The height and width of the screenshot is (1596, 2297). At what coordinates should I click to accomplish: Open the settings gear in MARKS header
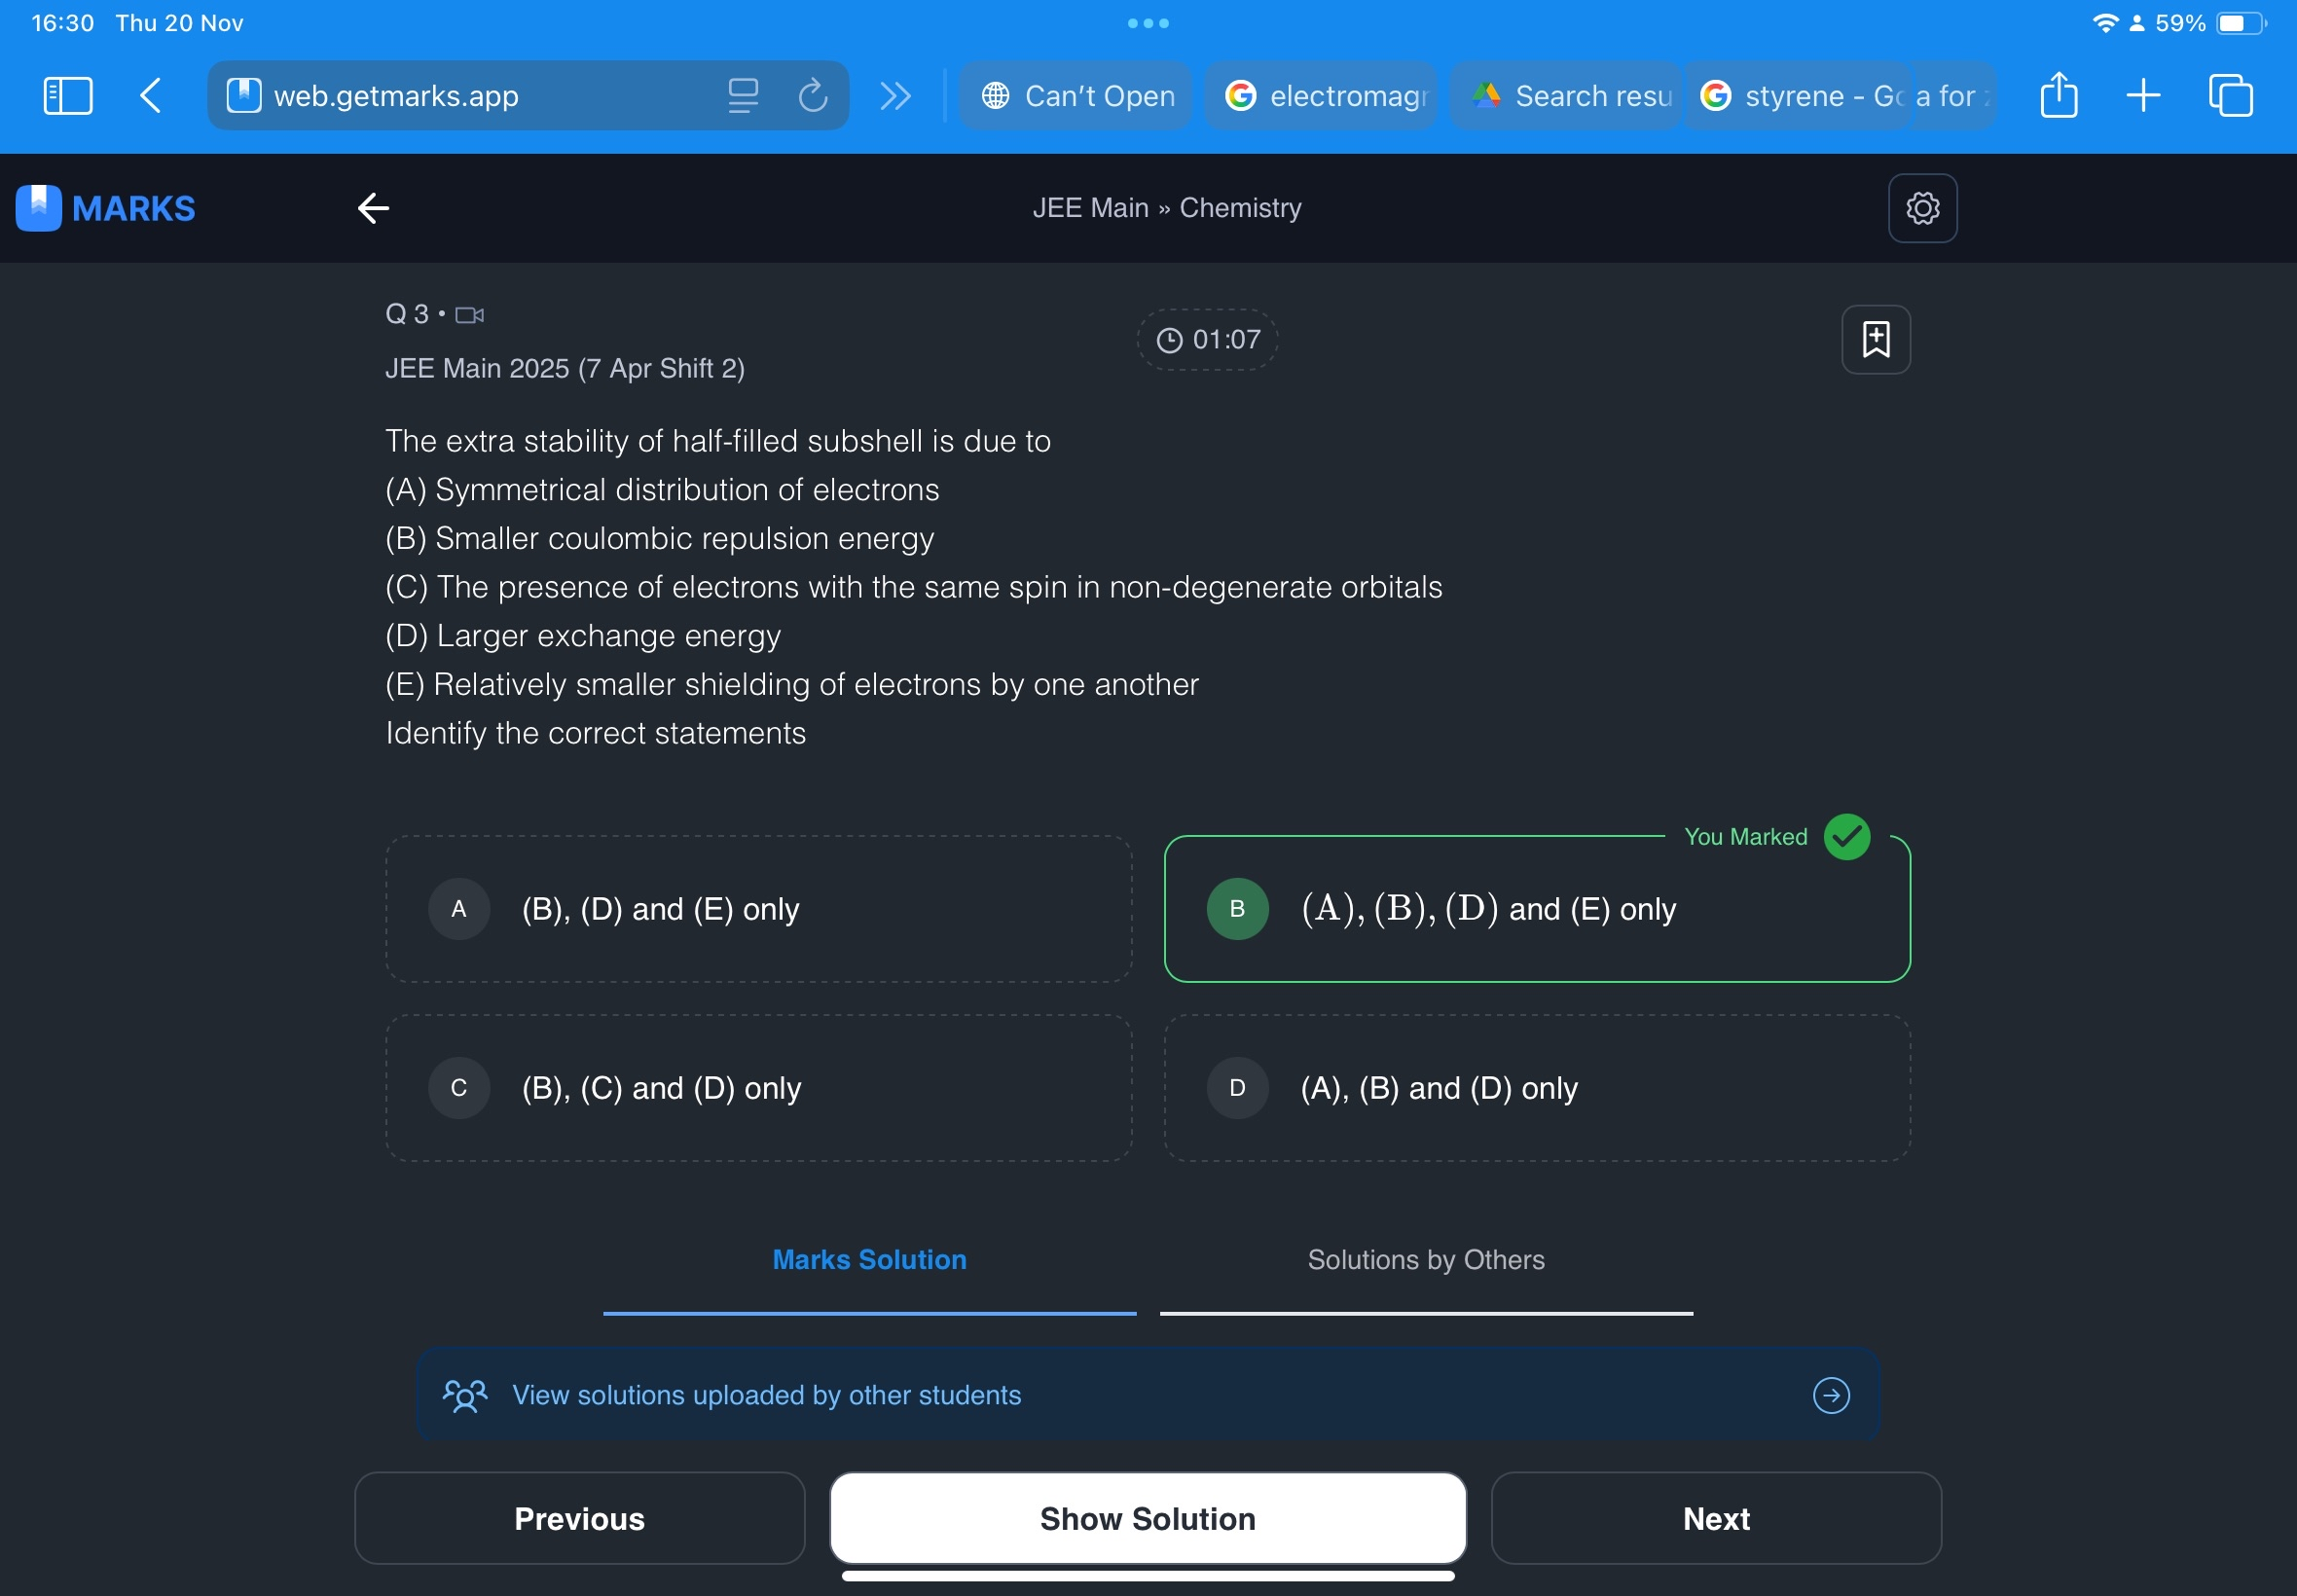coord(1921,208)
